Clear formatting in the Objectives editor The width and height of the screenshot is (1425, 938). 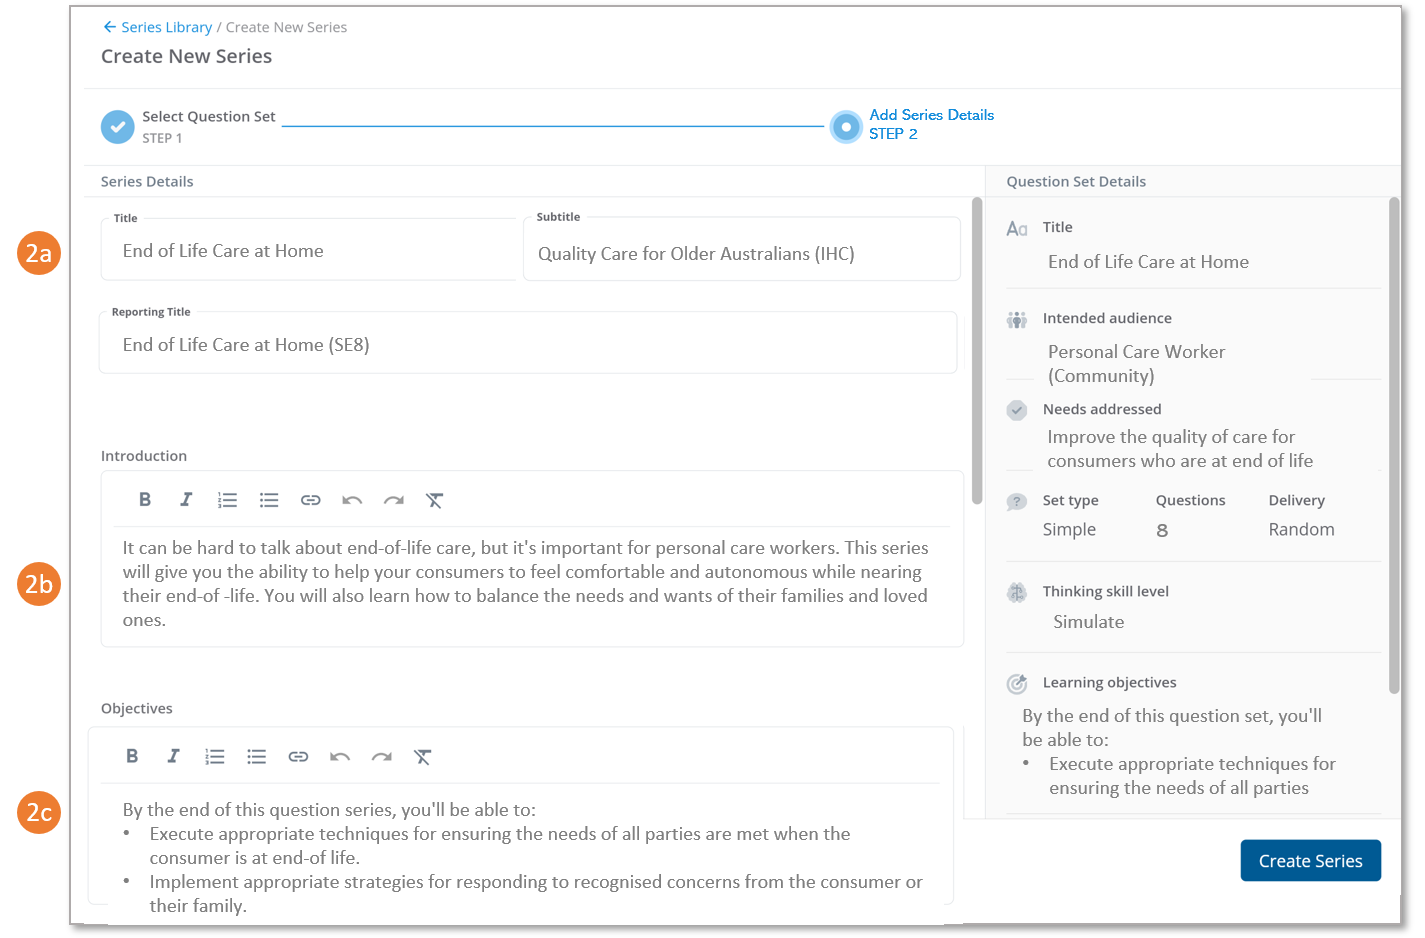(x=422, y=757)
